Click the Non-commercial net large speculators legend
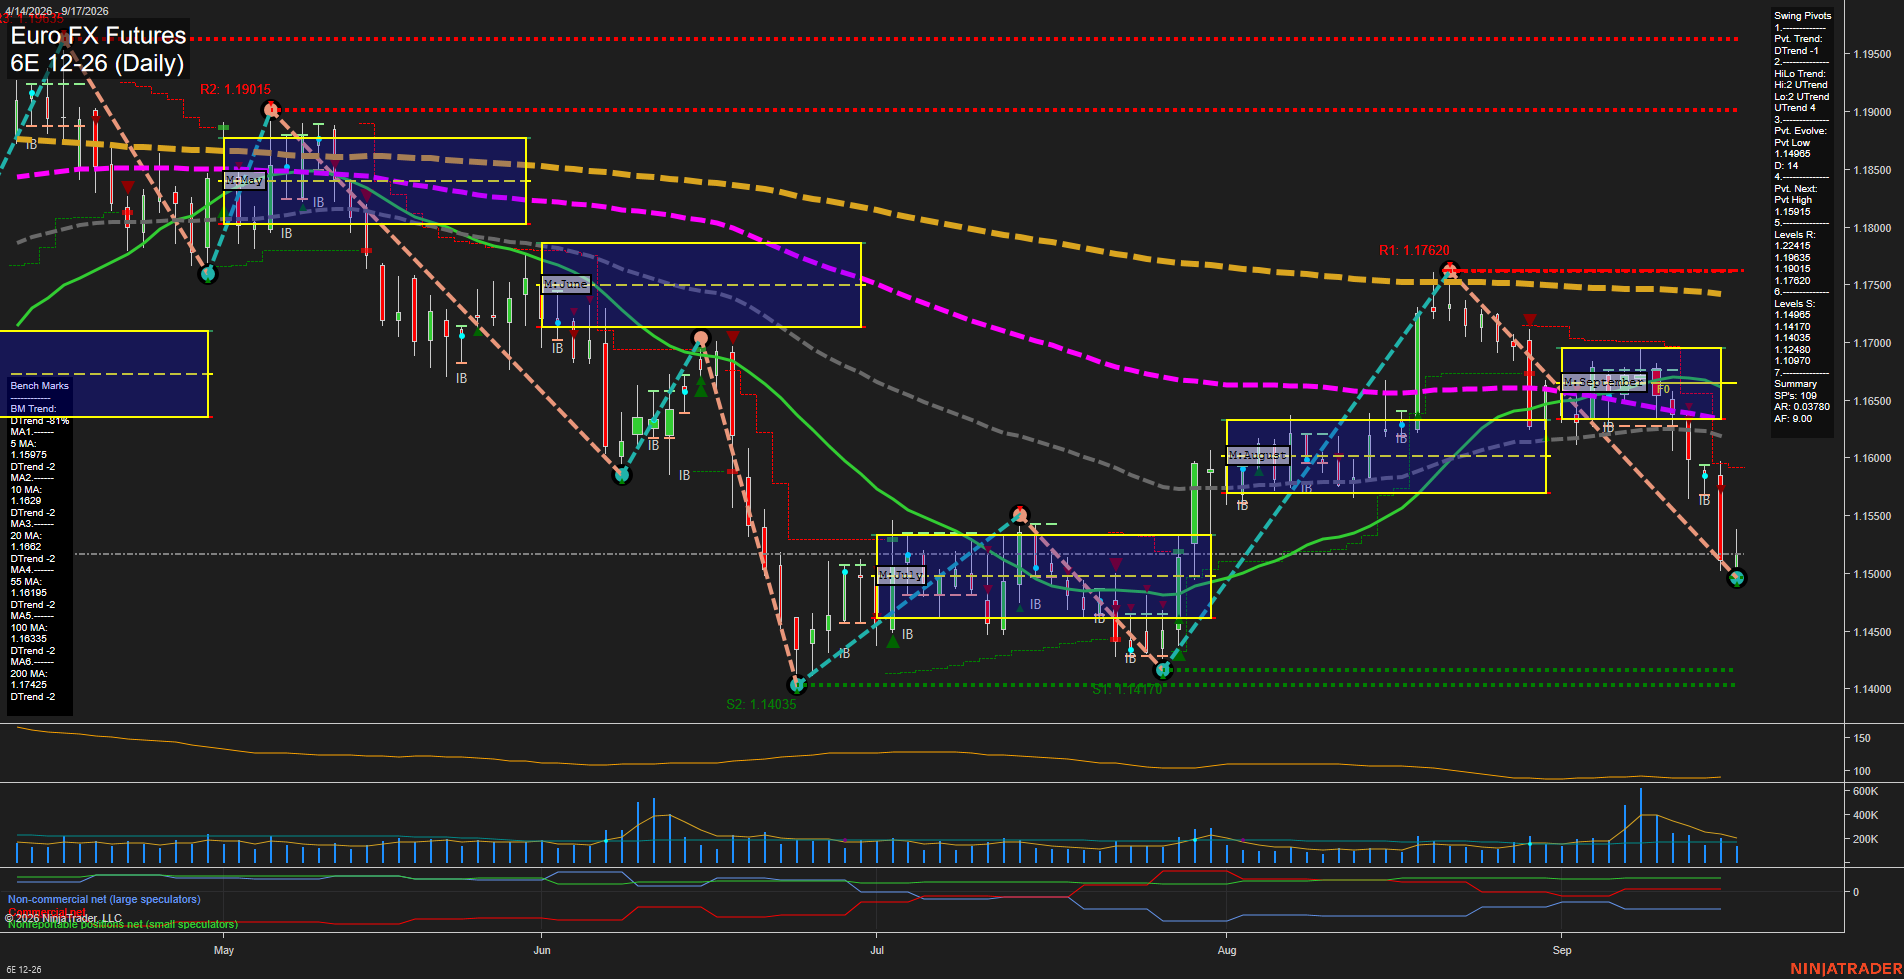This screenshot has height=979, width=1904. click(104, 900)
